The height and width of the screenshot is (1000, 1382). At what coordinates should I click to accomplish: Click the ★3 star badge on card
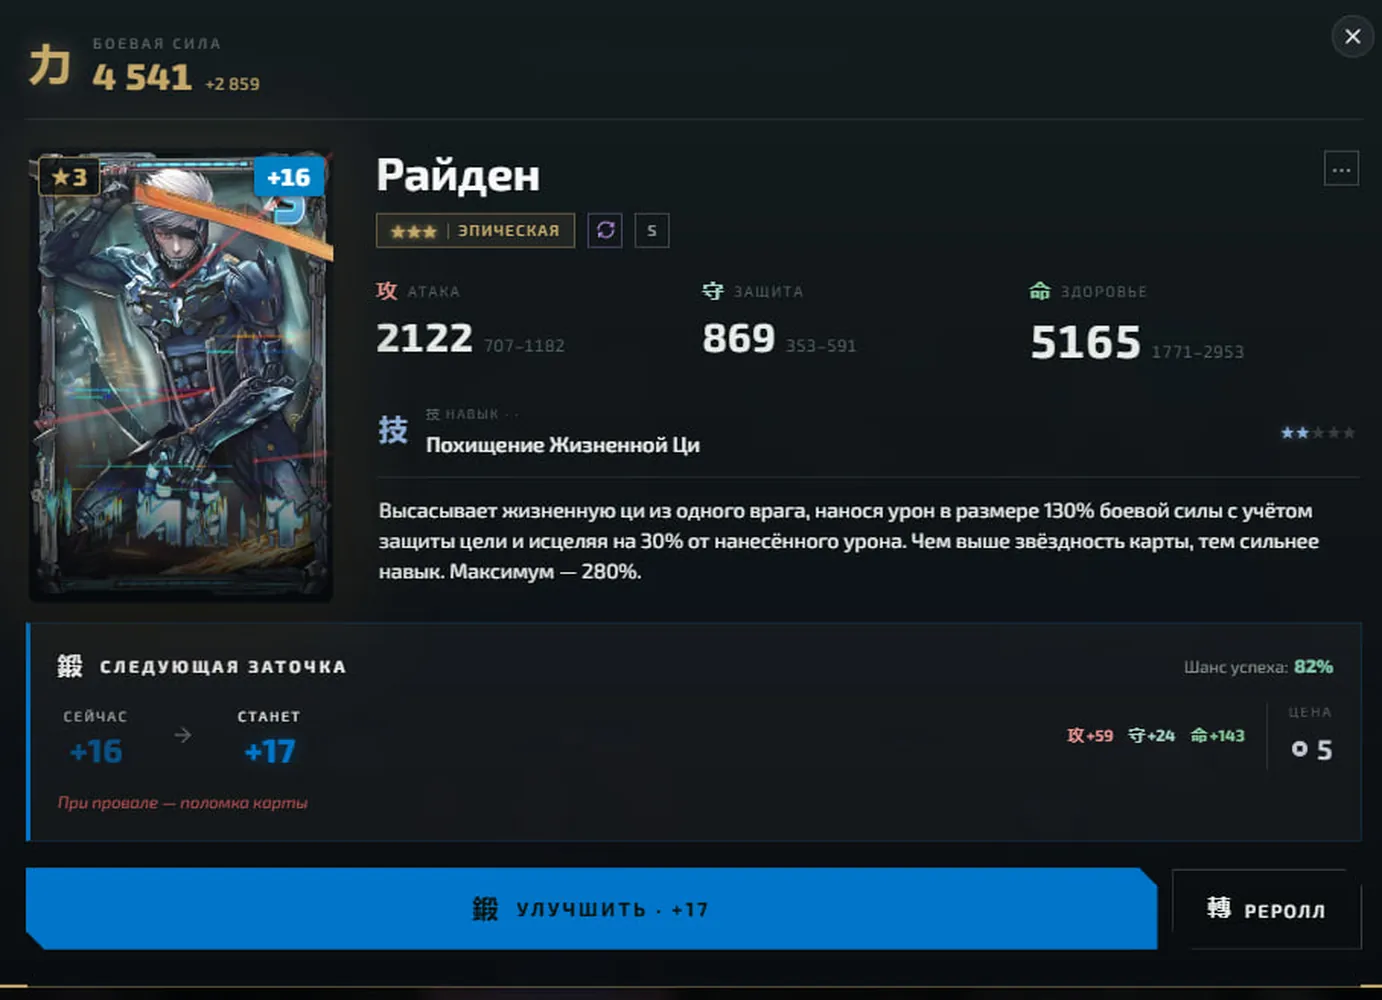[69, 177]
